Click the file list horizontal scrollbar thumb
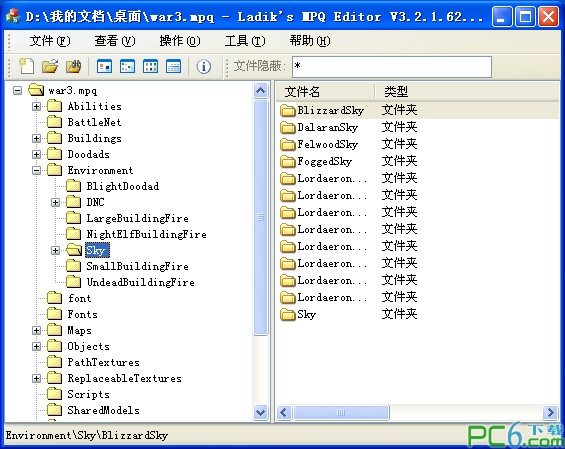The height and width of the screenshot is (449, 565). click(341, 412)
